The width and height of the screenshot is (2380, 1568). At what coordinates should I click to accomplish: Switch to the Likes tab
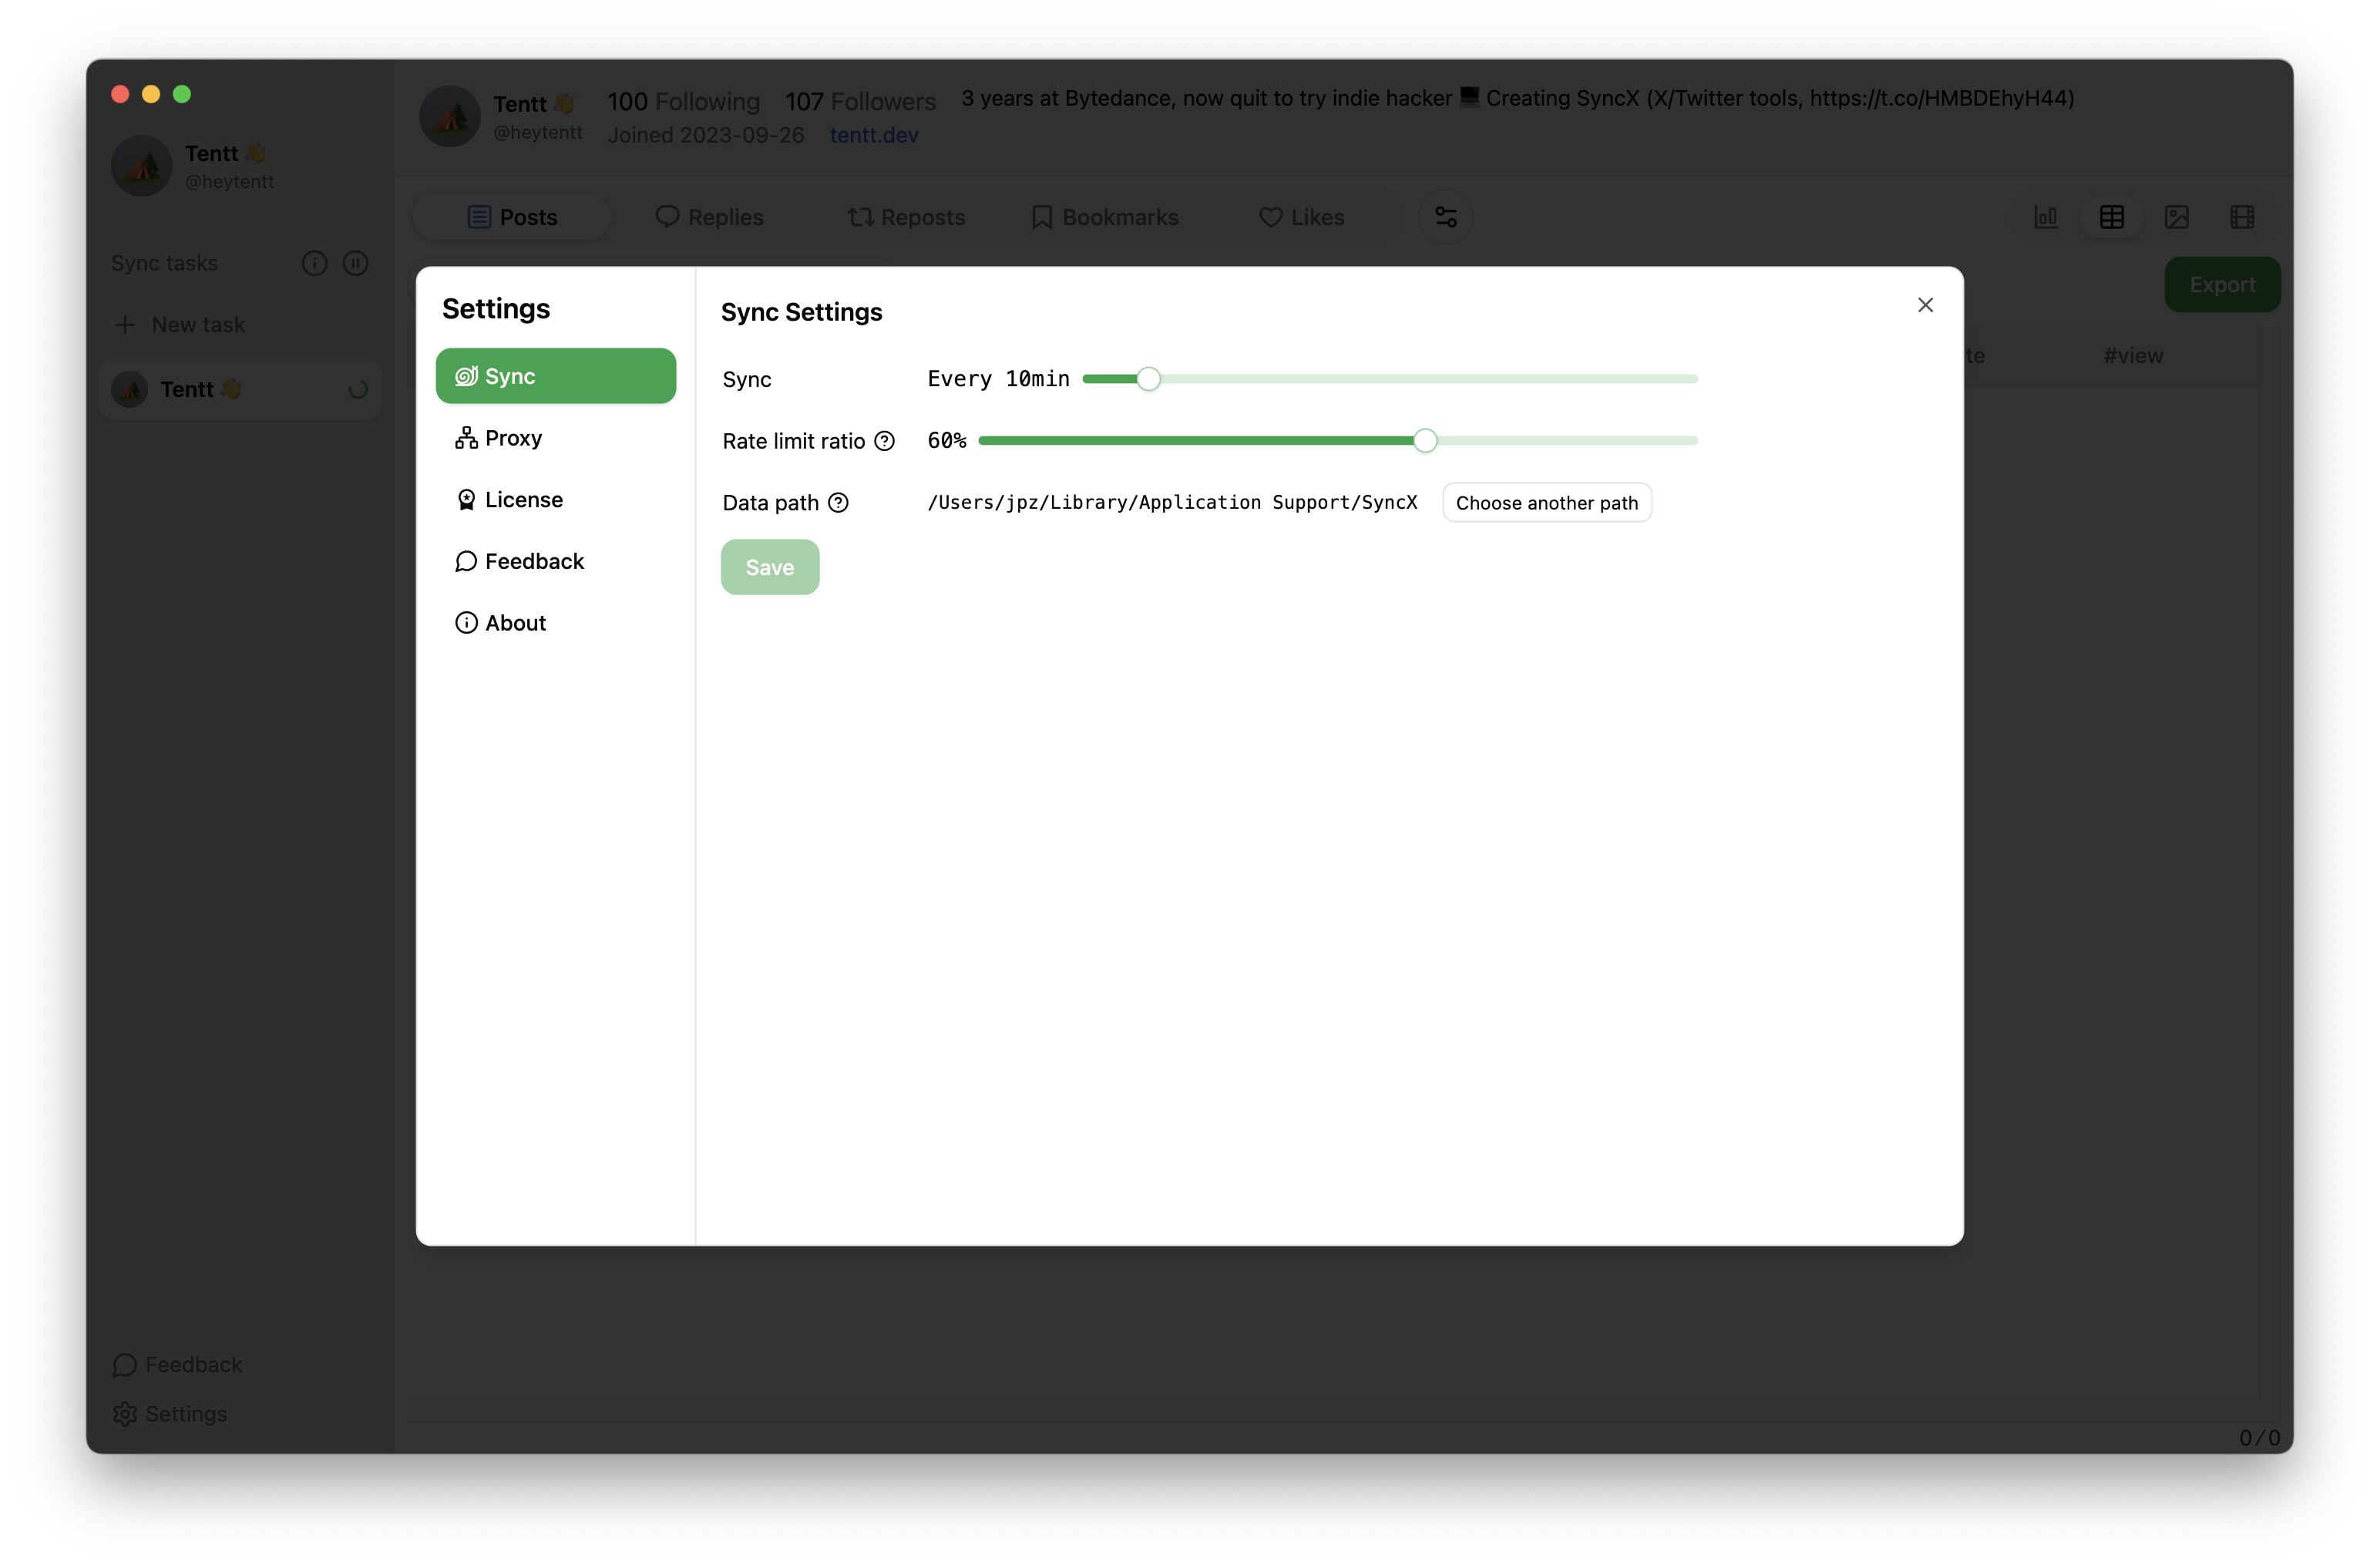[1301, 217]
